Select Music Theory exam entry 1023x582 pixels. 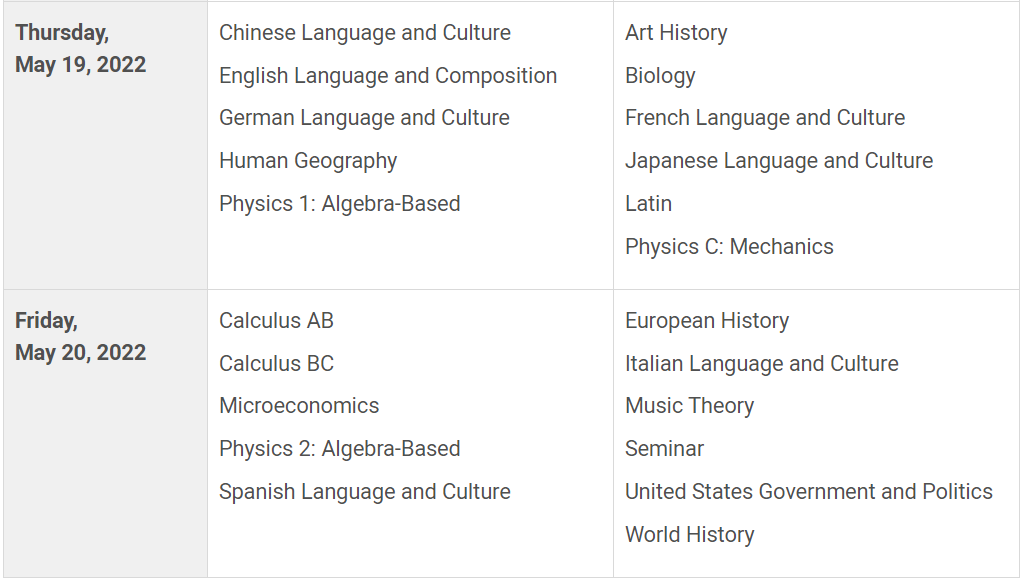(x=690, y=406)
